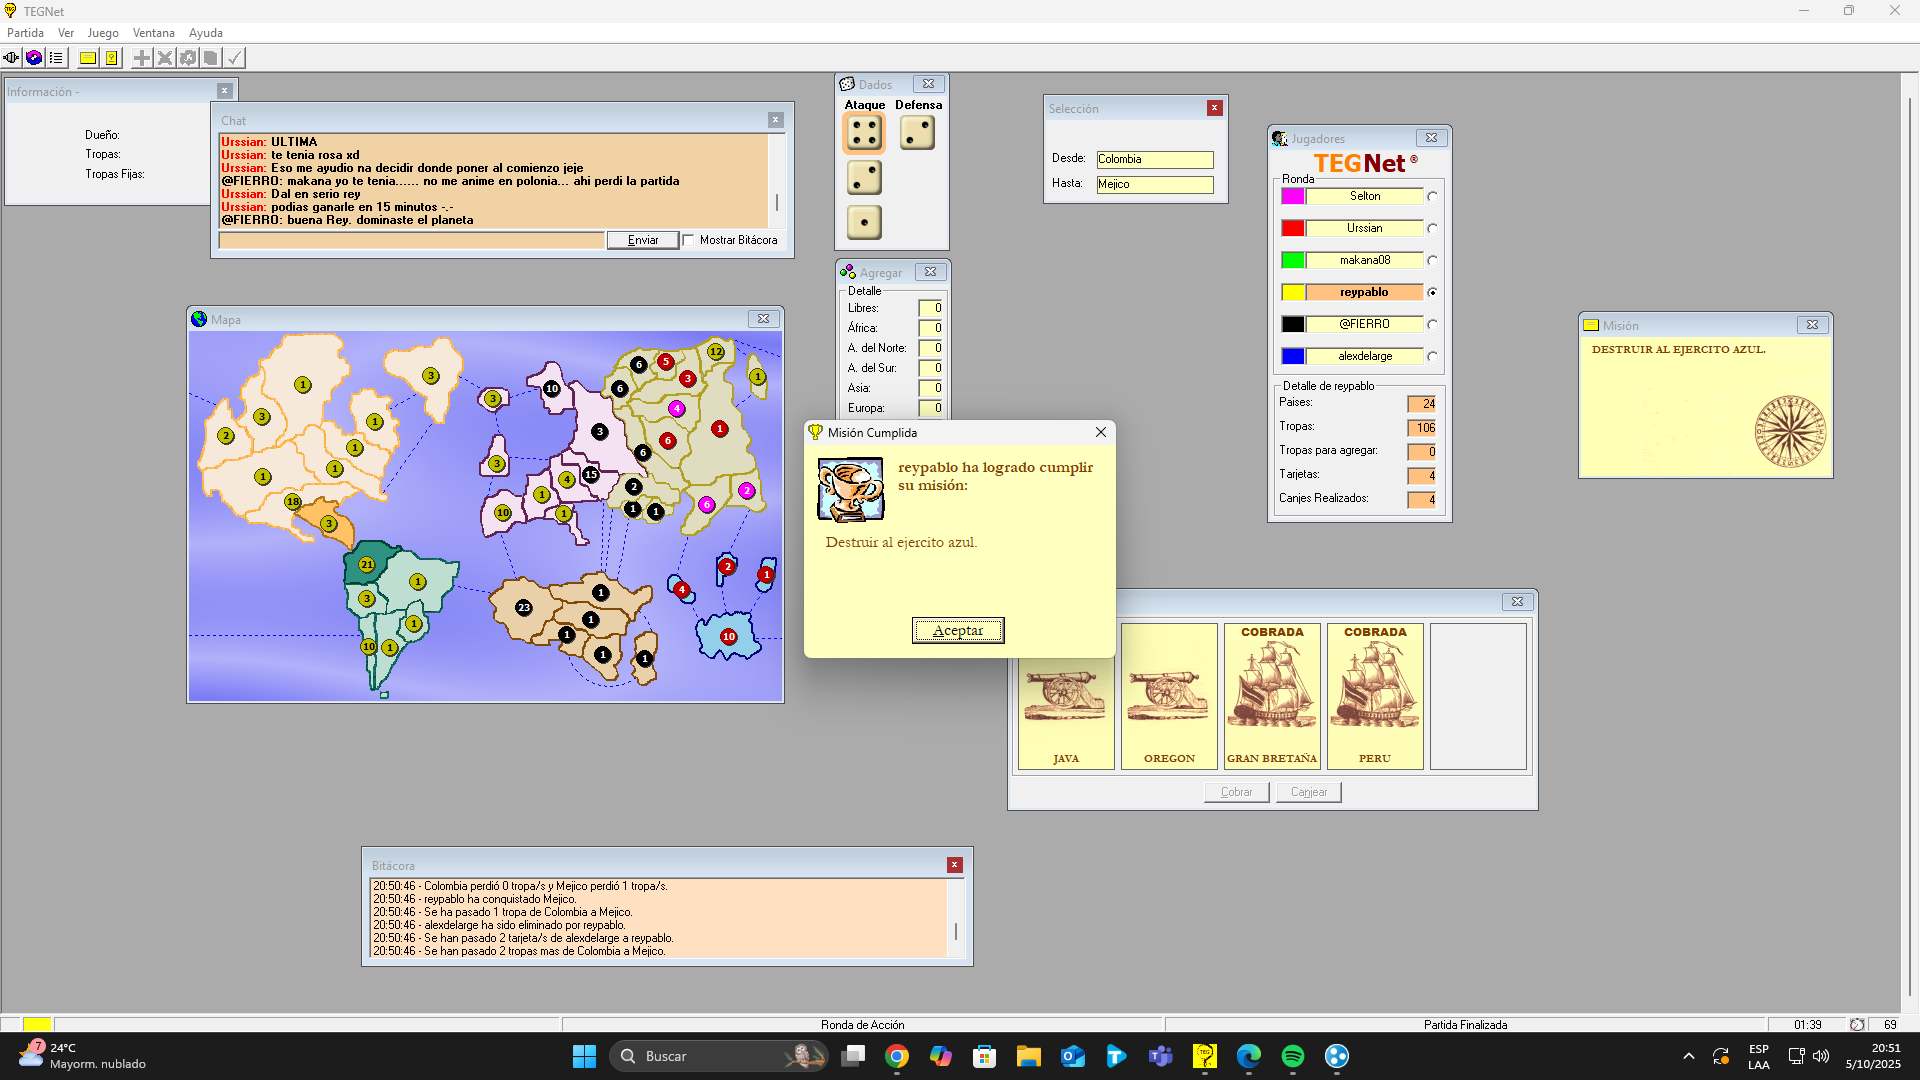
Task: Open the yellow mission card toolbar icon
Action: (88, 58)
